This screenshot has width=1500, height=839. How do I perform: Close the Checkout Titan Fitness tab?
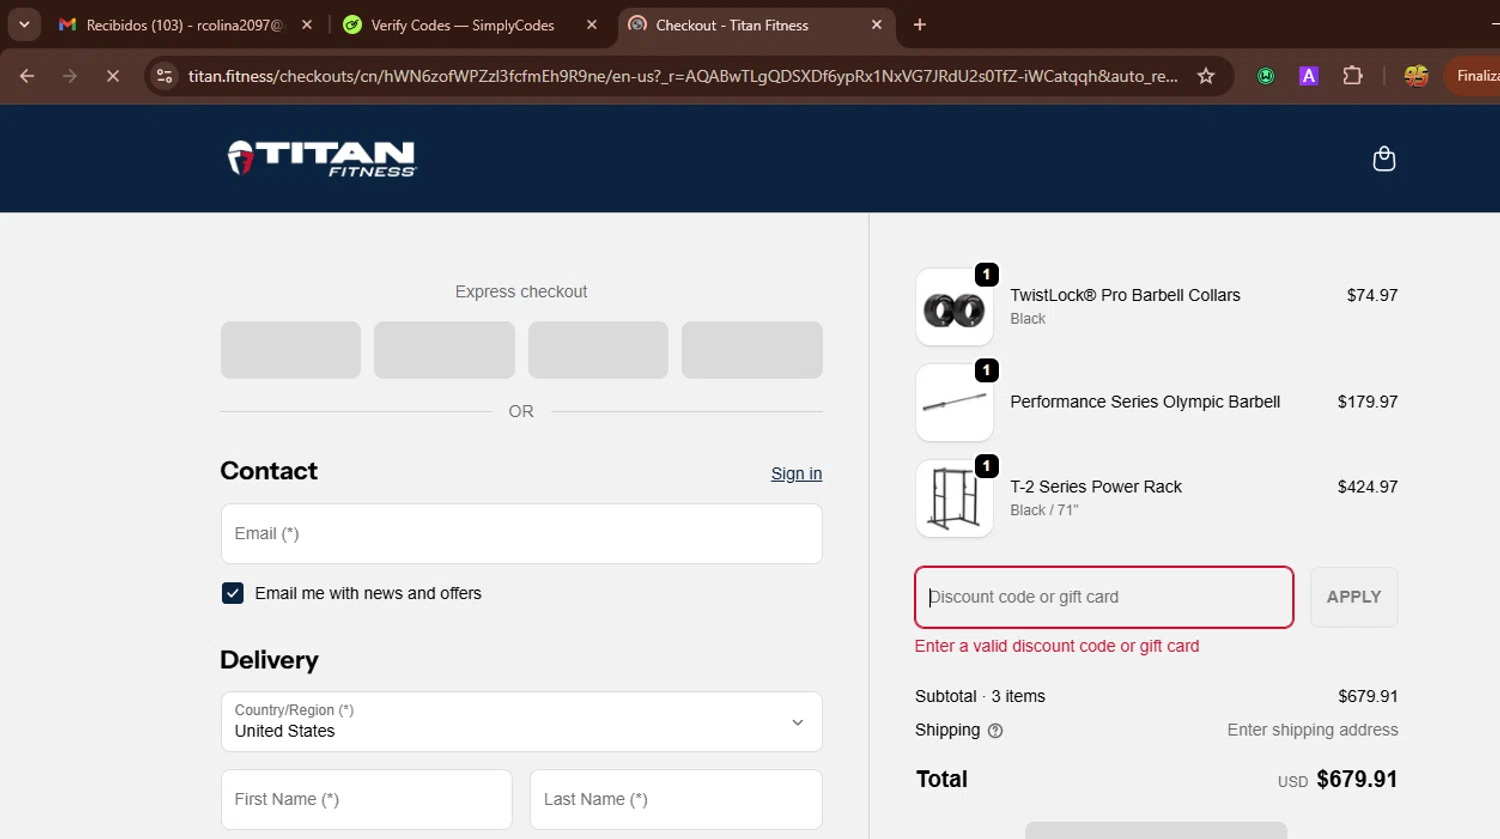point(877,25)
